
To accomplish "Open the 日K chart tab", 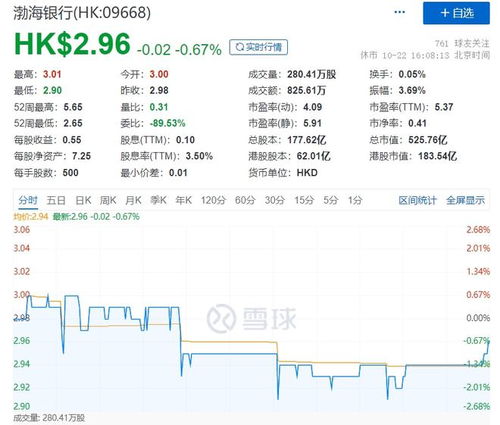I will pos(83,200).
